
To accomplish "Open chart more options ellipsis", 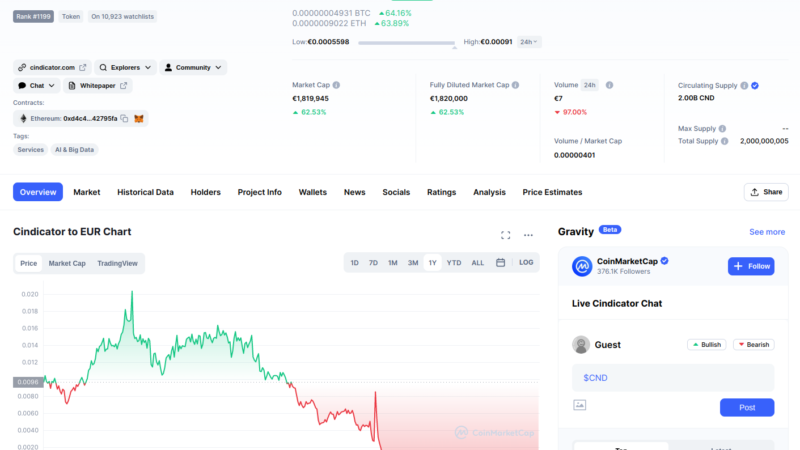I will tap(528, 235).
